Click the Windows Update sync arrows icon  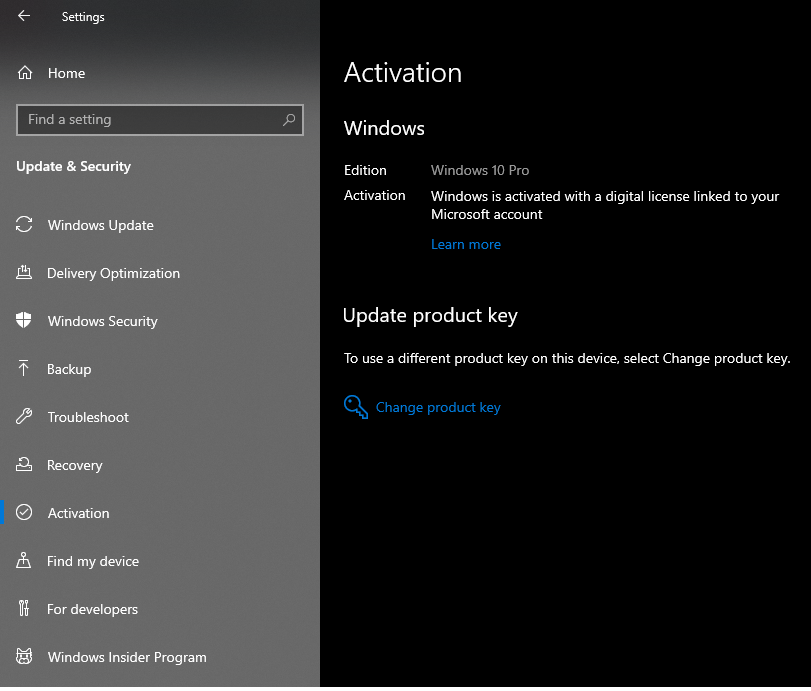(24, 225)
